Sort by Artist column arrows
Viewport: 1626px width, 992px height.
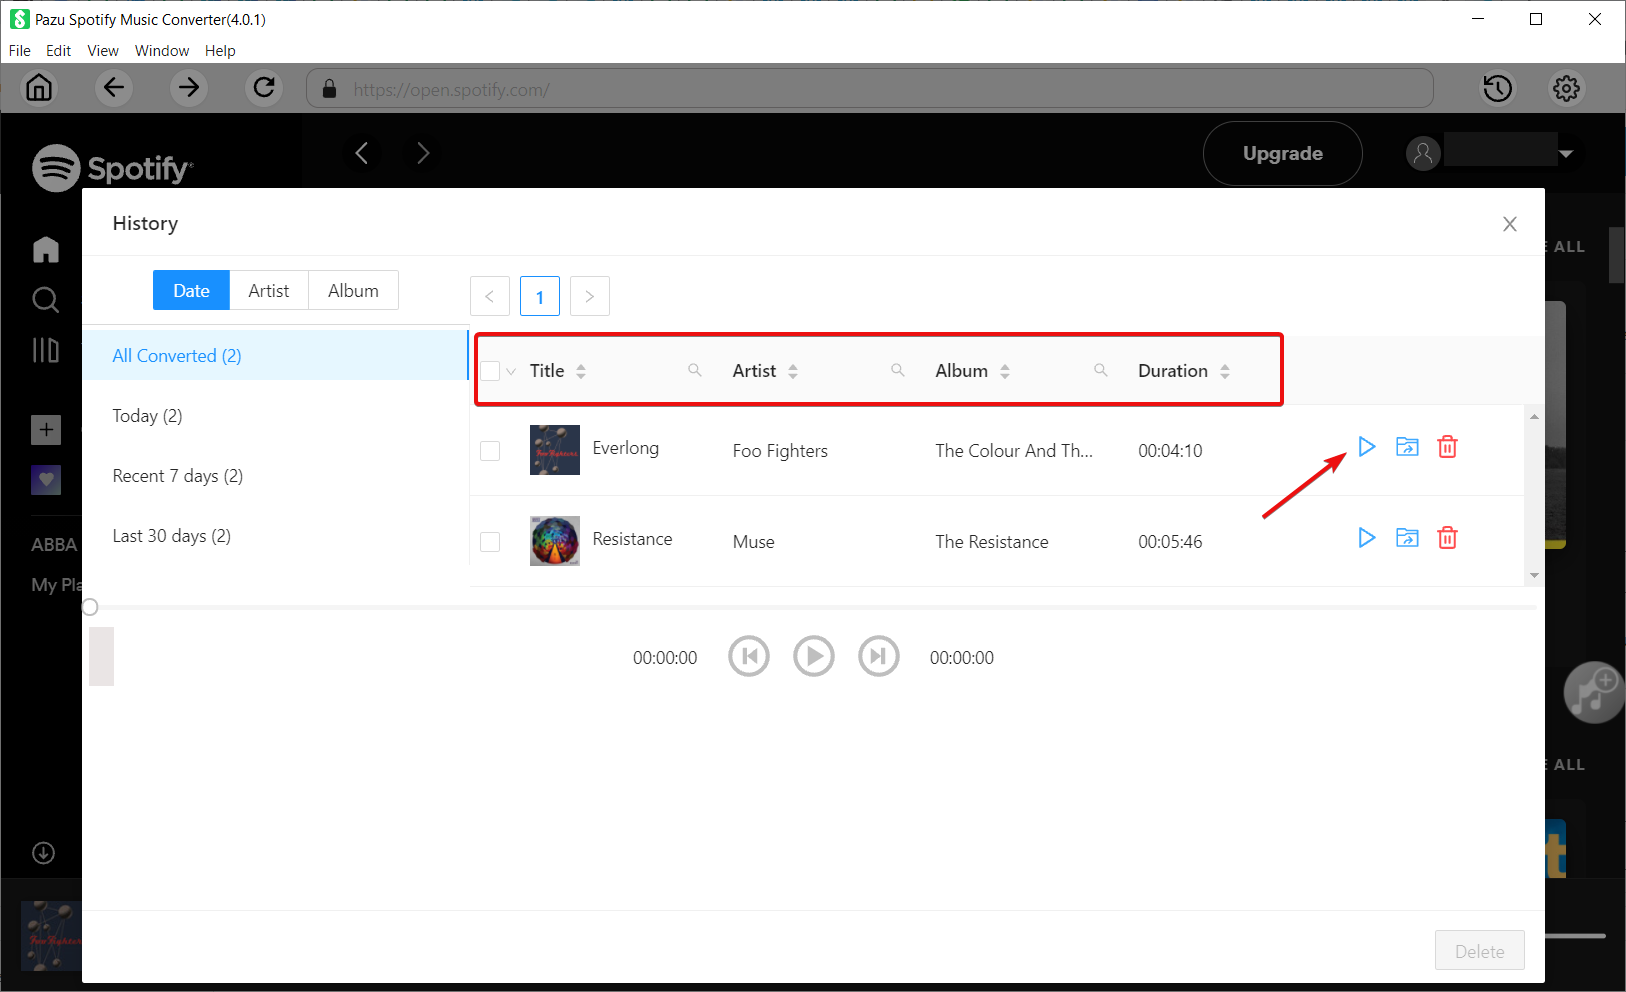[793, 371]
